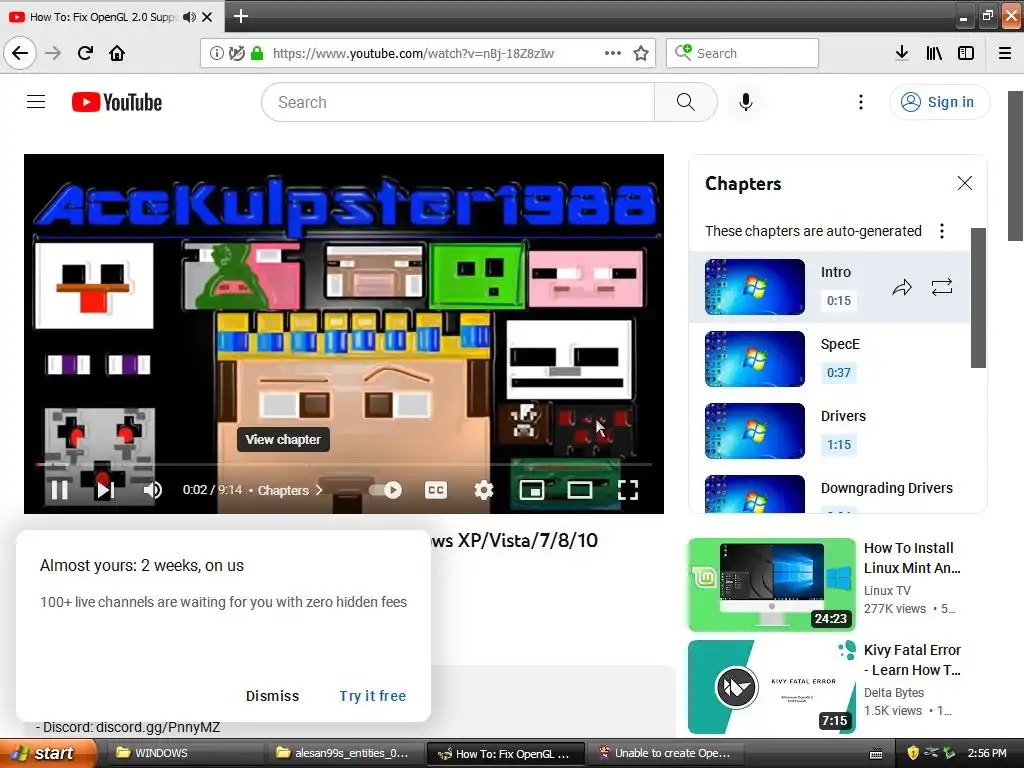This screenshot has height=768, width=1024.
Task: Close the Chapters panel
Action: click(965, 184)
